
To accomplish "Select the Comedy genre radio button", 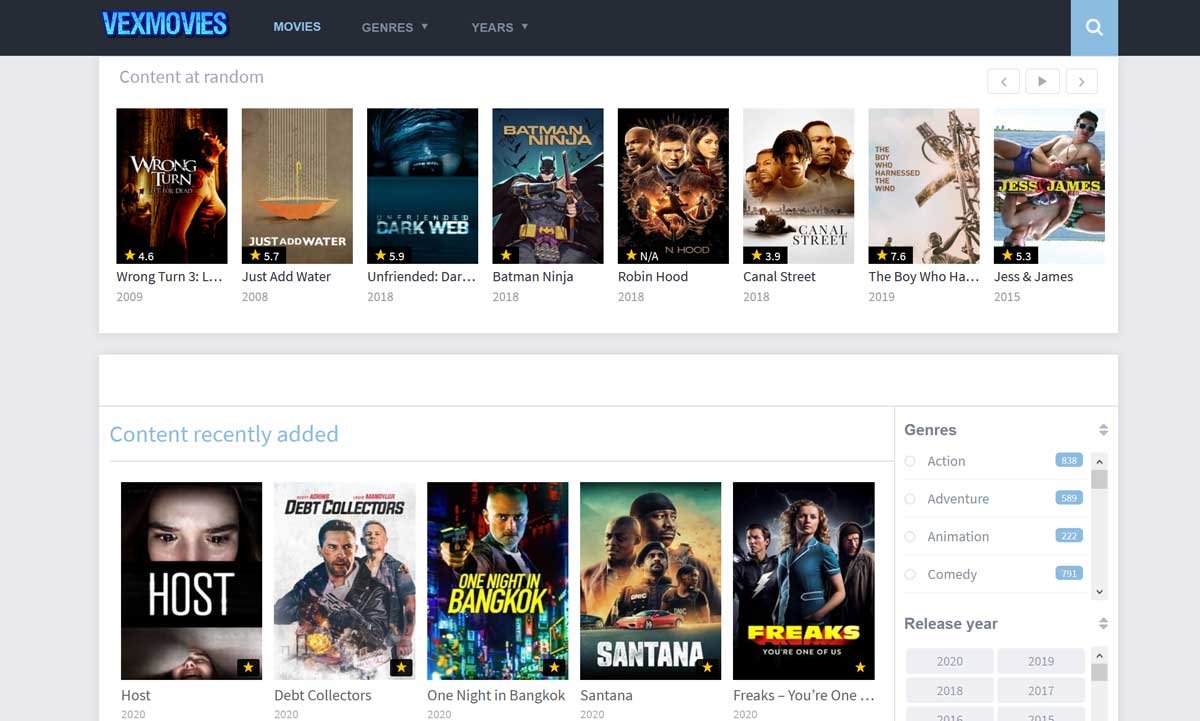I will point(910,575).
